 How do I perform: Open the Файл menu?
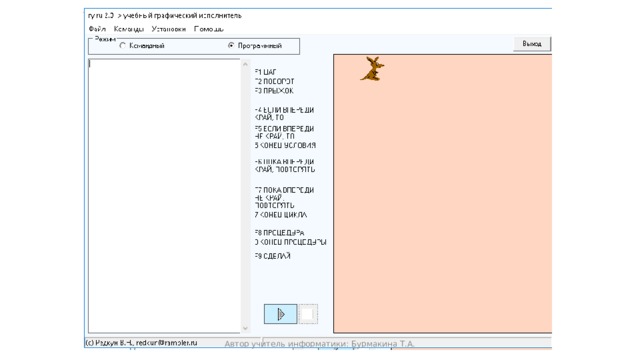point(97,29)
